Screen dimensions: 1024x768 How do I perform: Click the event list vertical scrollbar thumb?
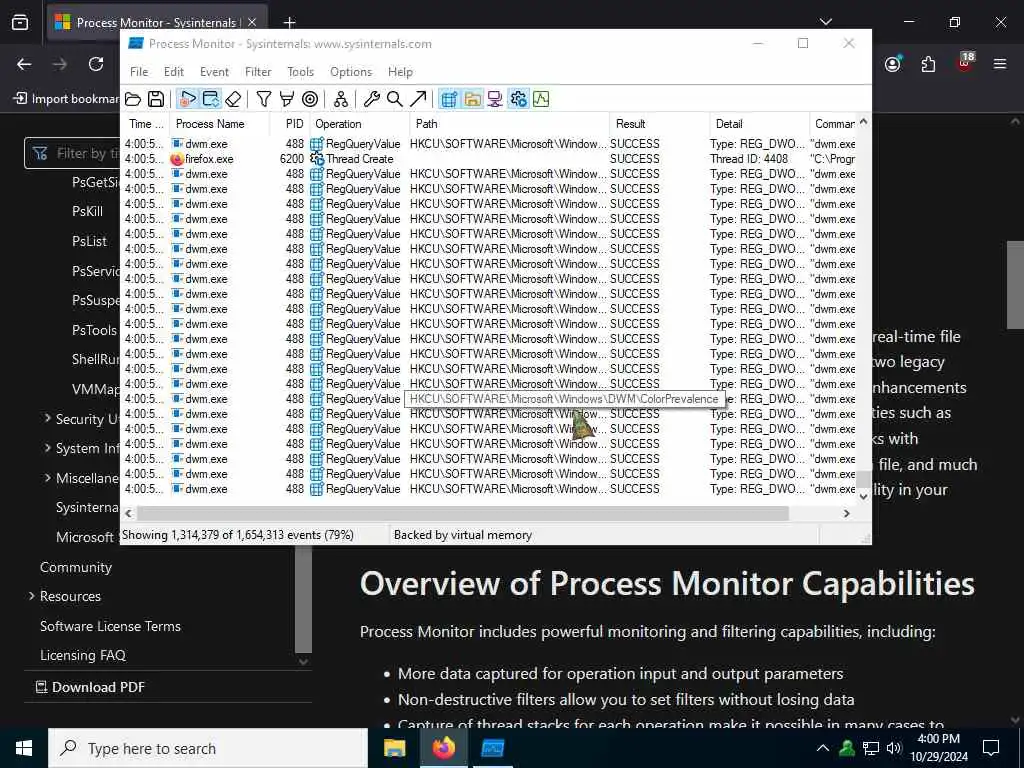tap(863, 479)
